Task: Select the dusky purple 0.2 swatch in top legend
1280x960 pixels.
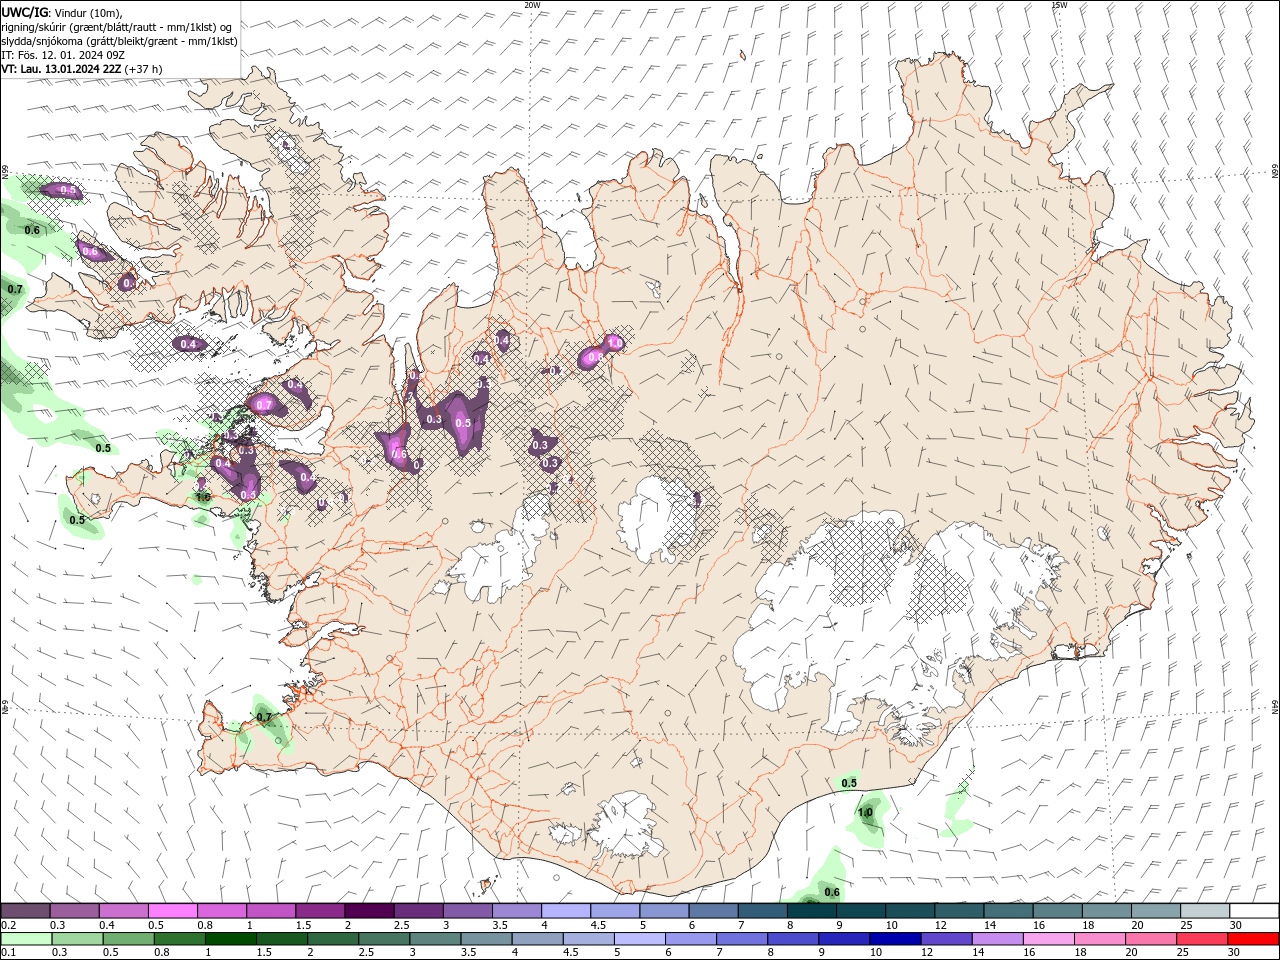Action: click(x=25, y=911)
